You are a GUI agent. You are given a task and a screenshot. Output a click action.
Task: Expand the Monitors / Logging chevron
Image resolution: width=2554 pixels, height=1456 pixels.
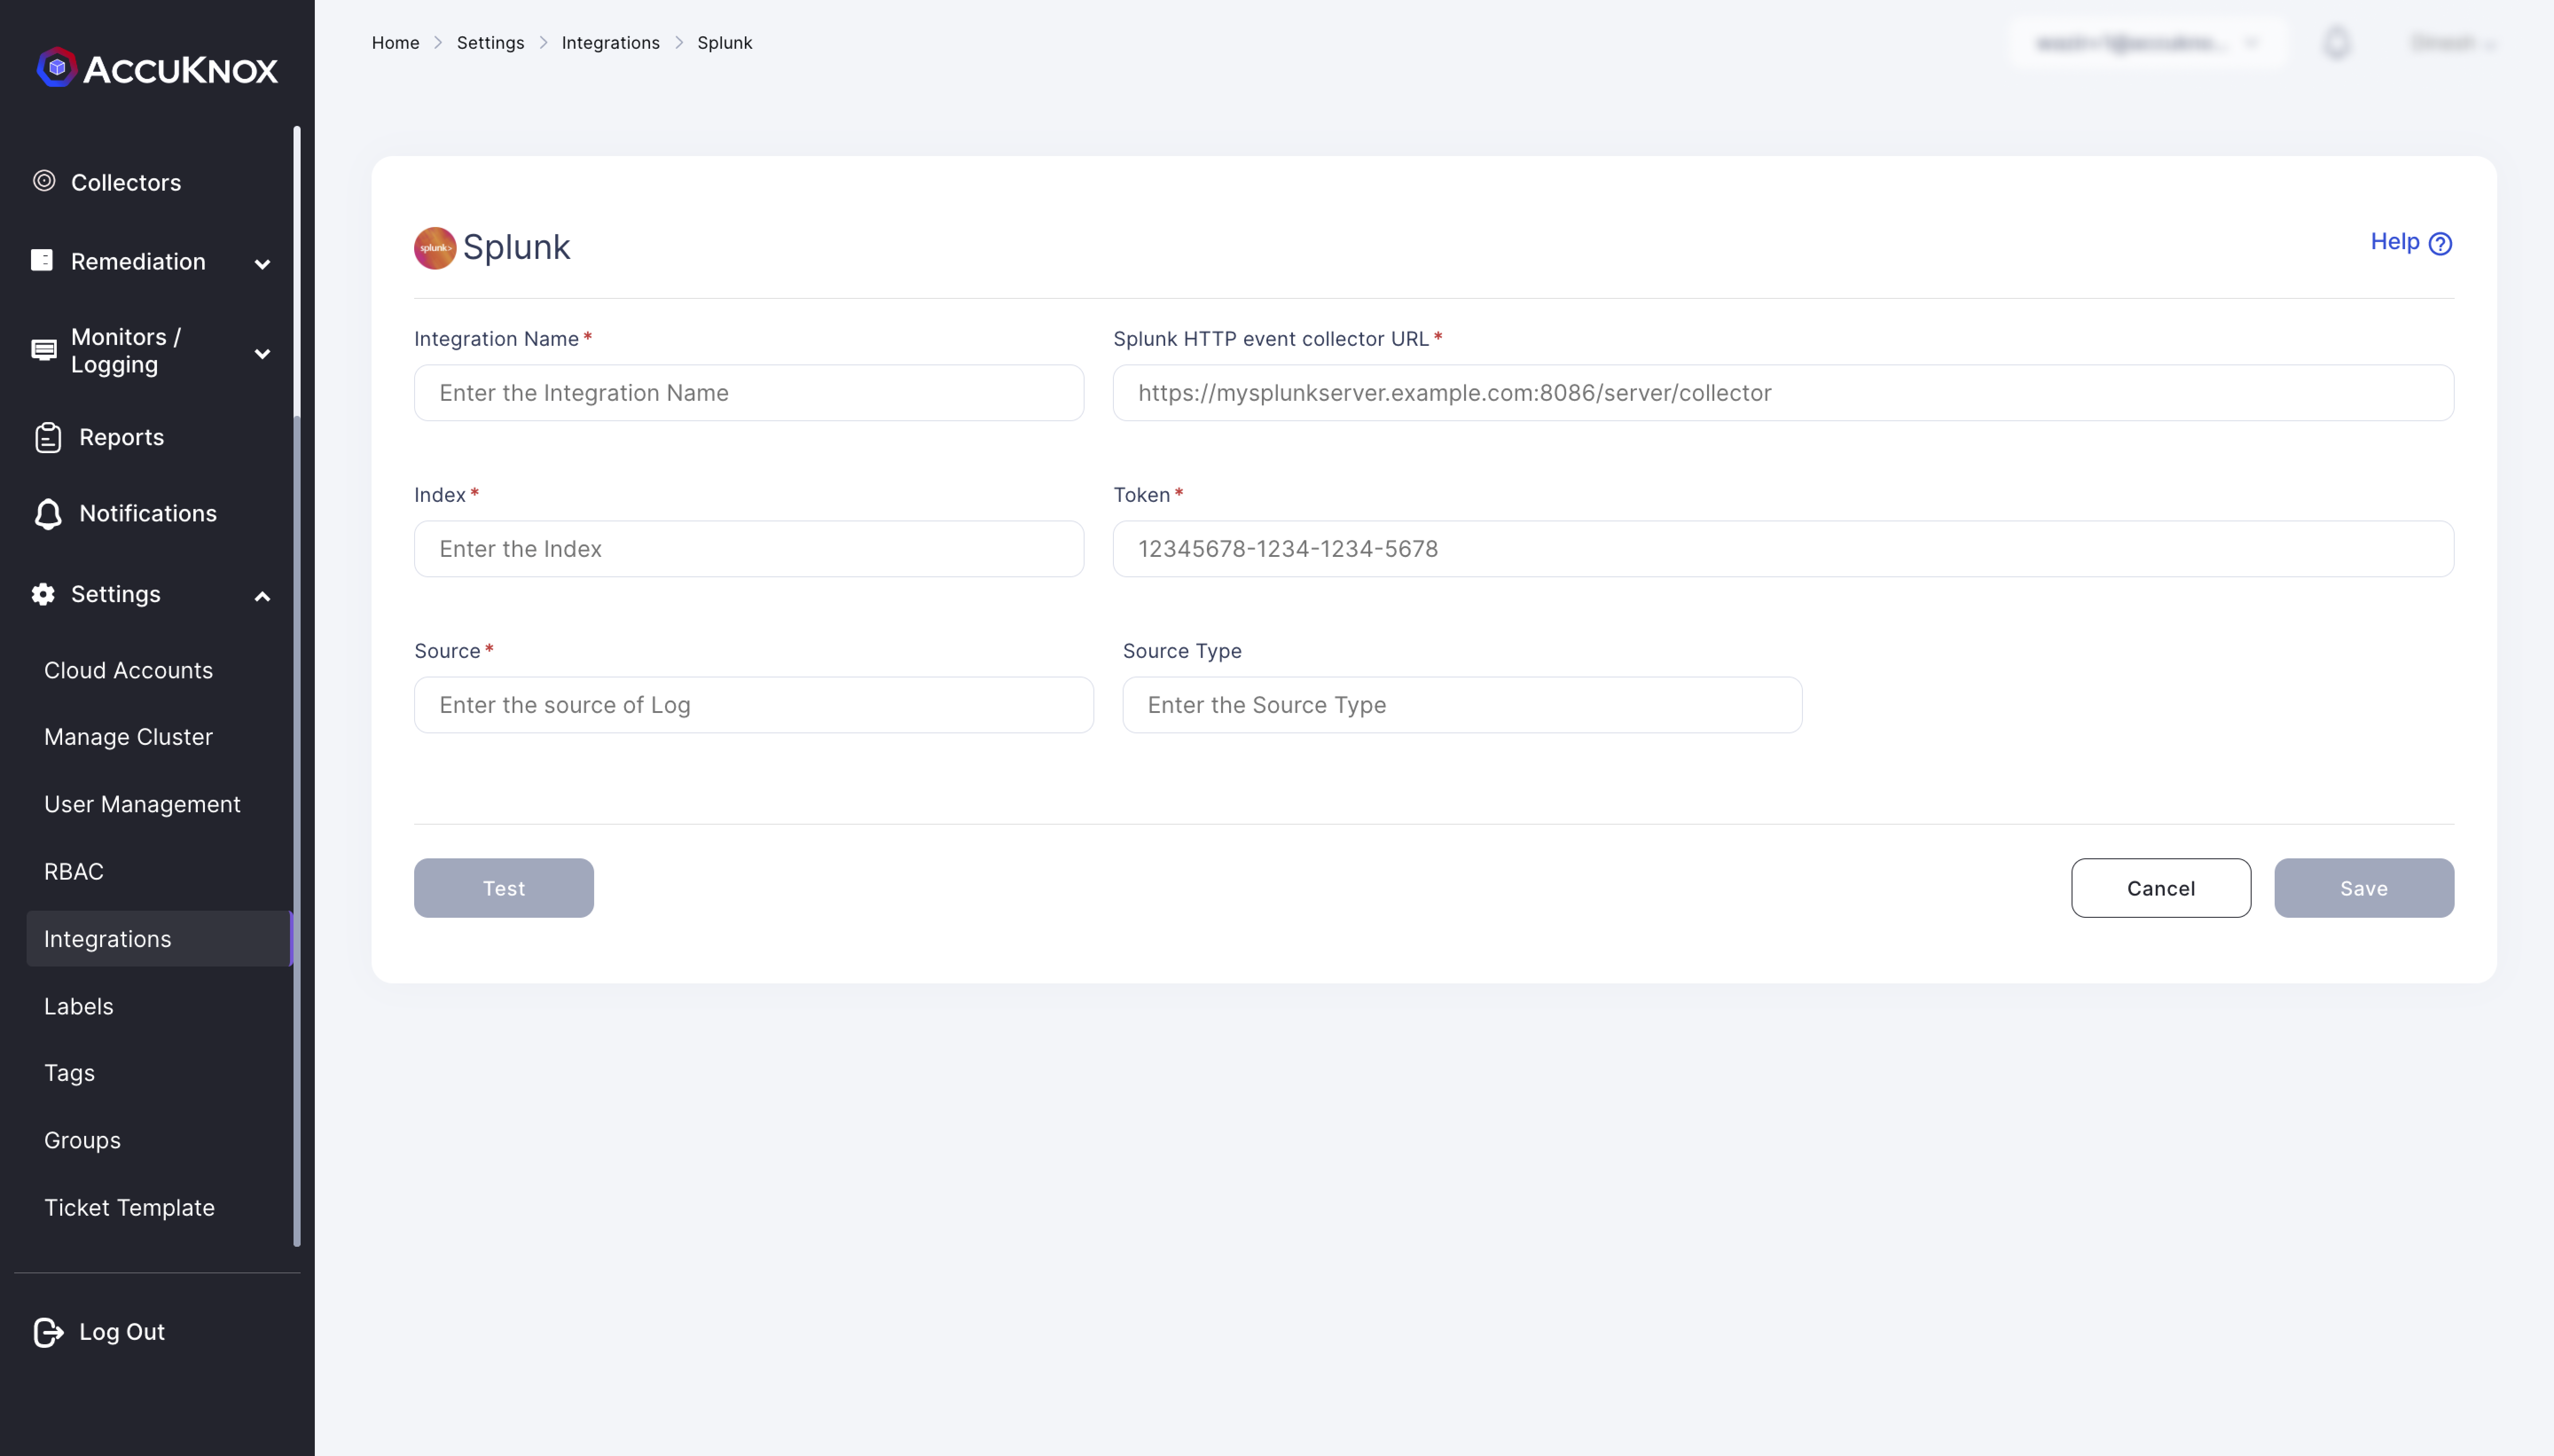pos(262,354)
